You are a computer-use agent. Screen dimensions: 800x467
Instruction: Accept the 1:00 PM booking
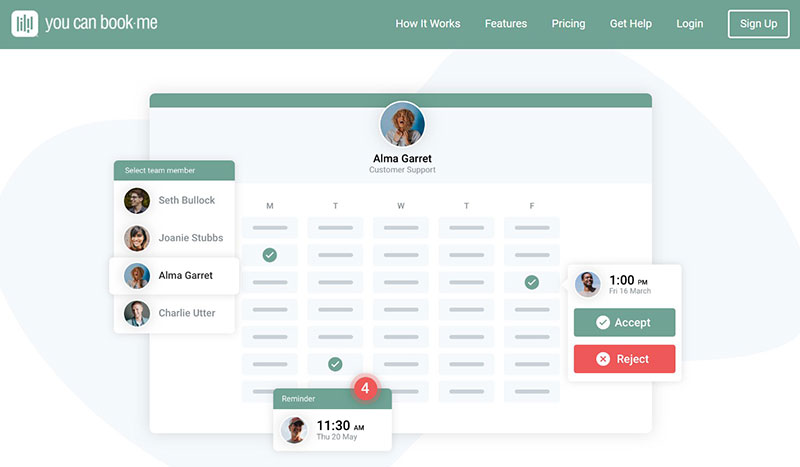click(x=624, y=322)
